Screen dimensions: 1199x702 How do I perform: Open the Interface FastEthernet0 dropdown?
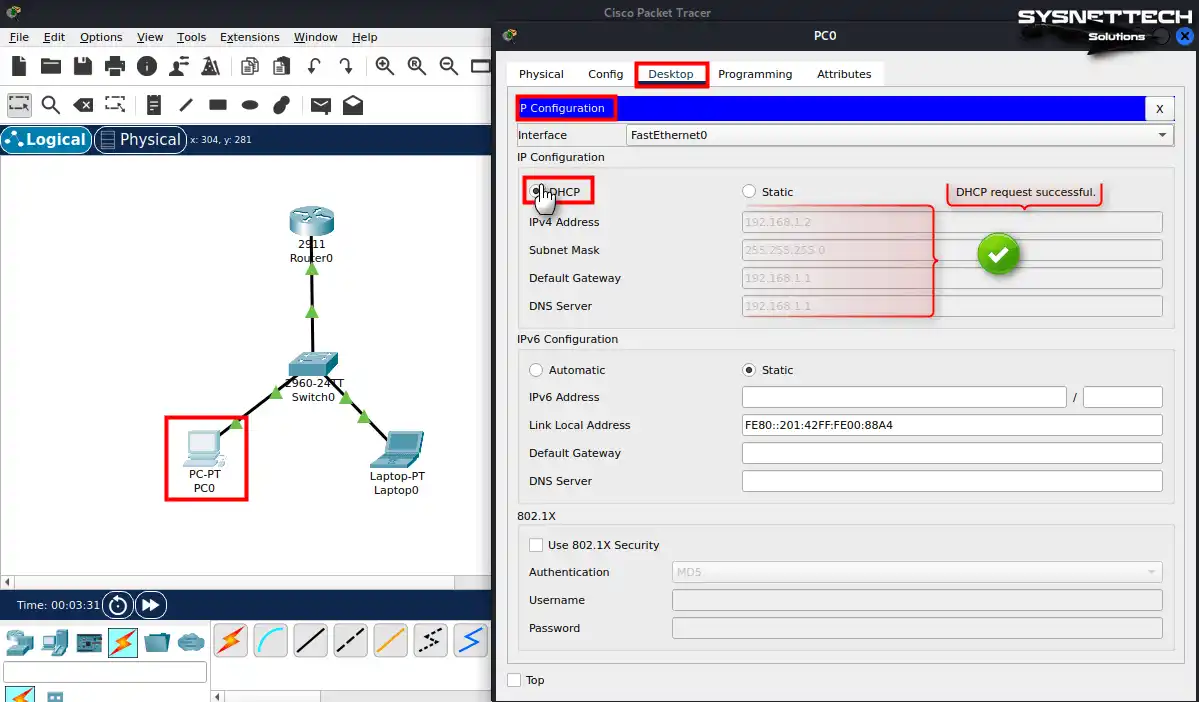(899, 135)
